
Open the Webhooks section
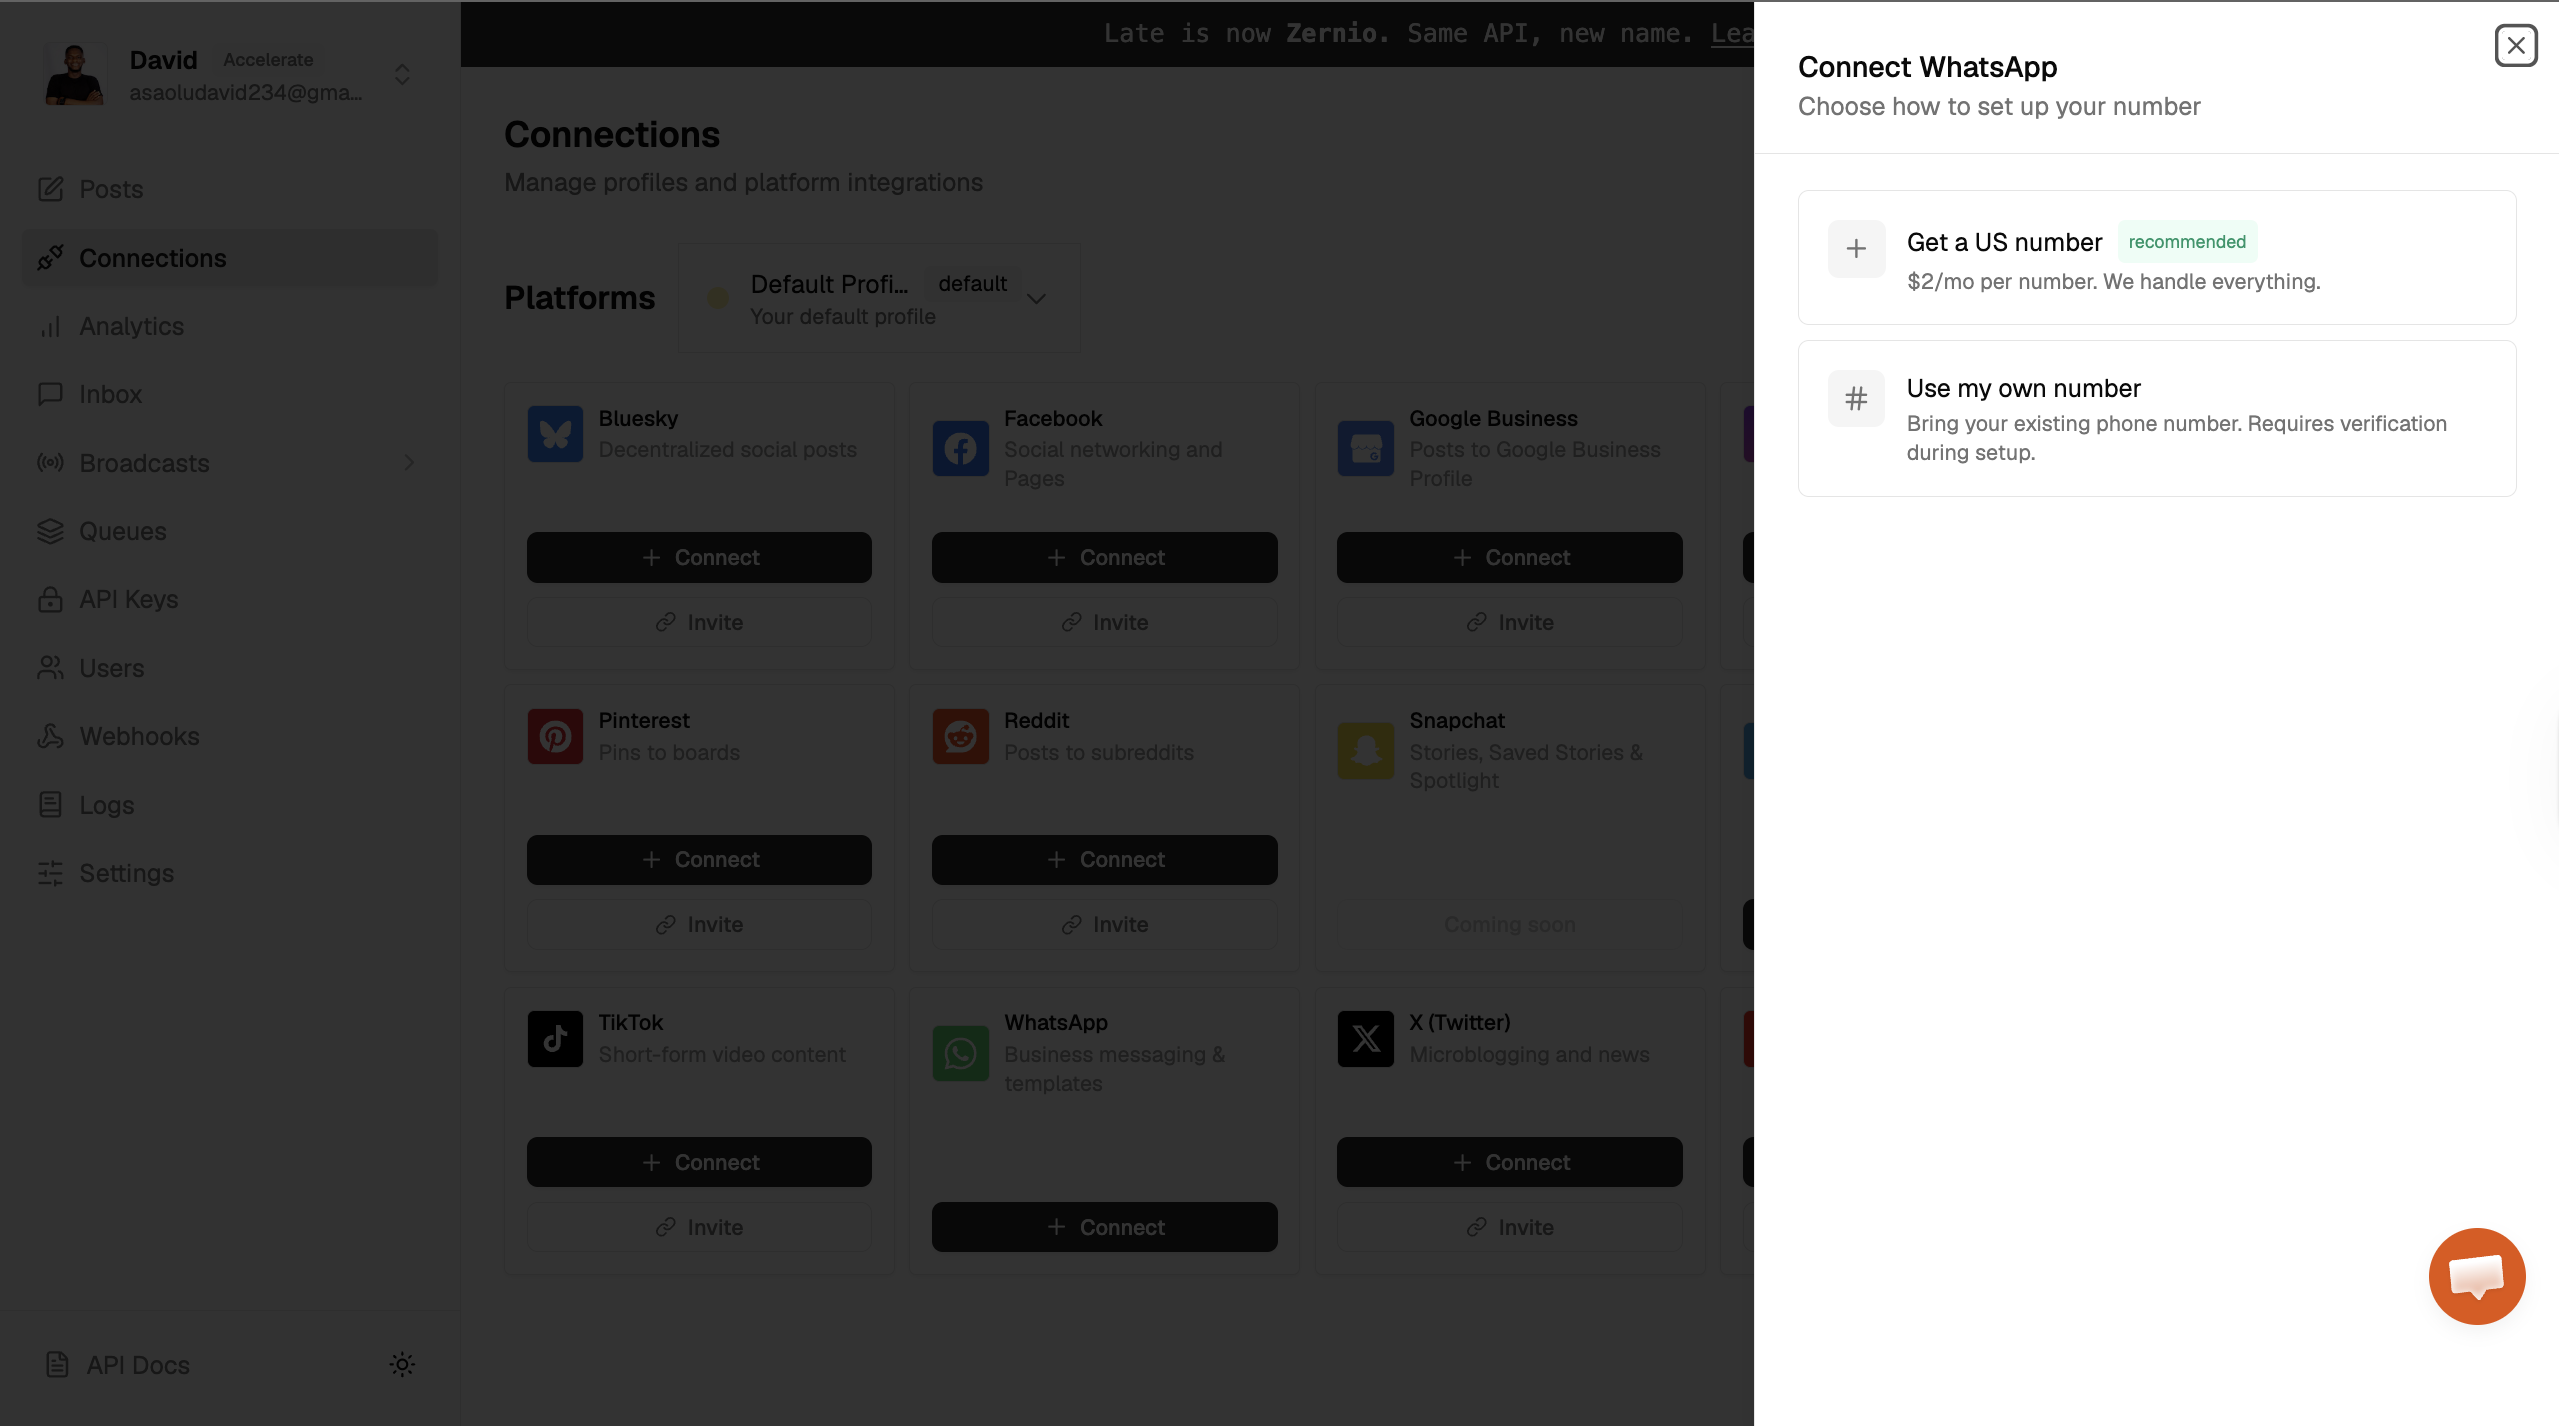139,736
